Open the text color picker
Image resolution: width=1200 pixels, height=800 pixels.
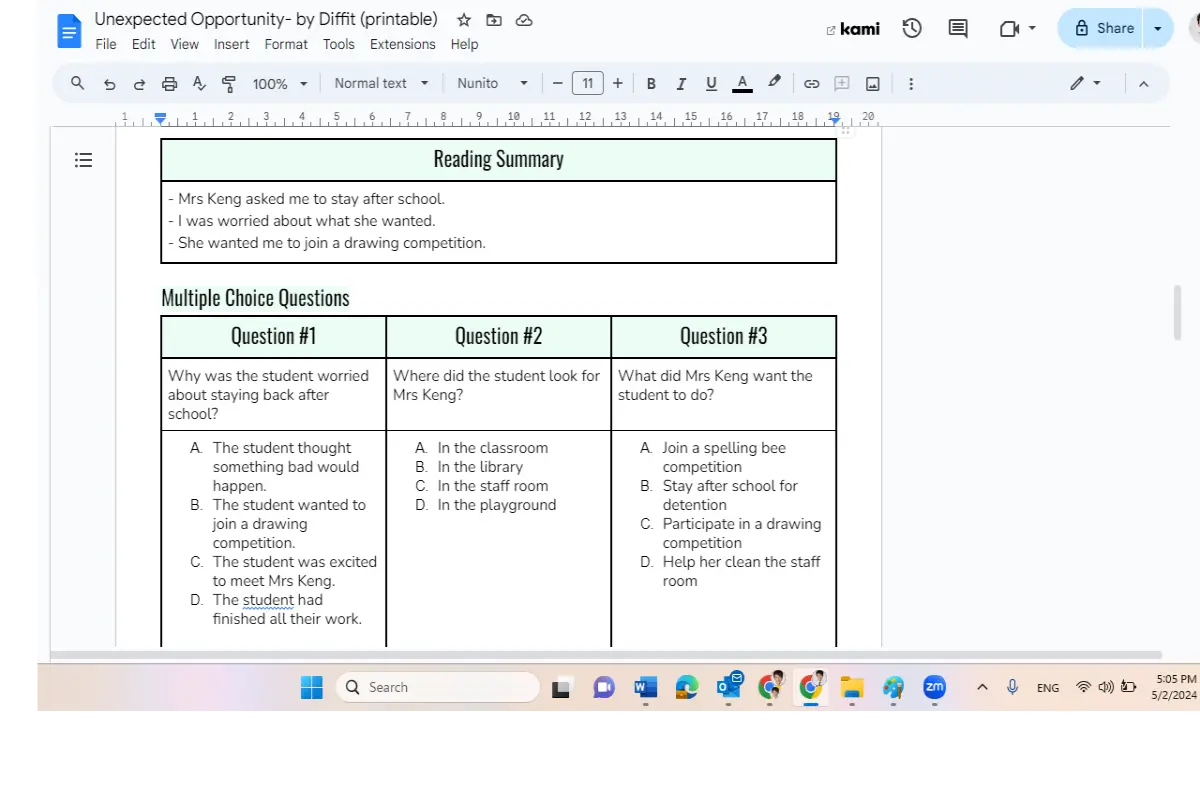(x=742, y=84)
